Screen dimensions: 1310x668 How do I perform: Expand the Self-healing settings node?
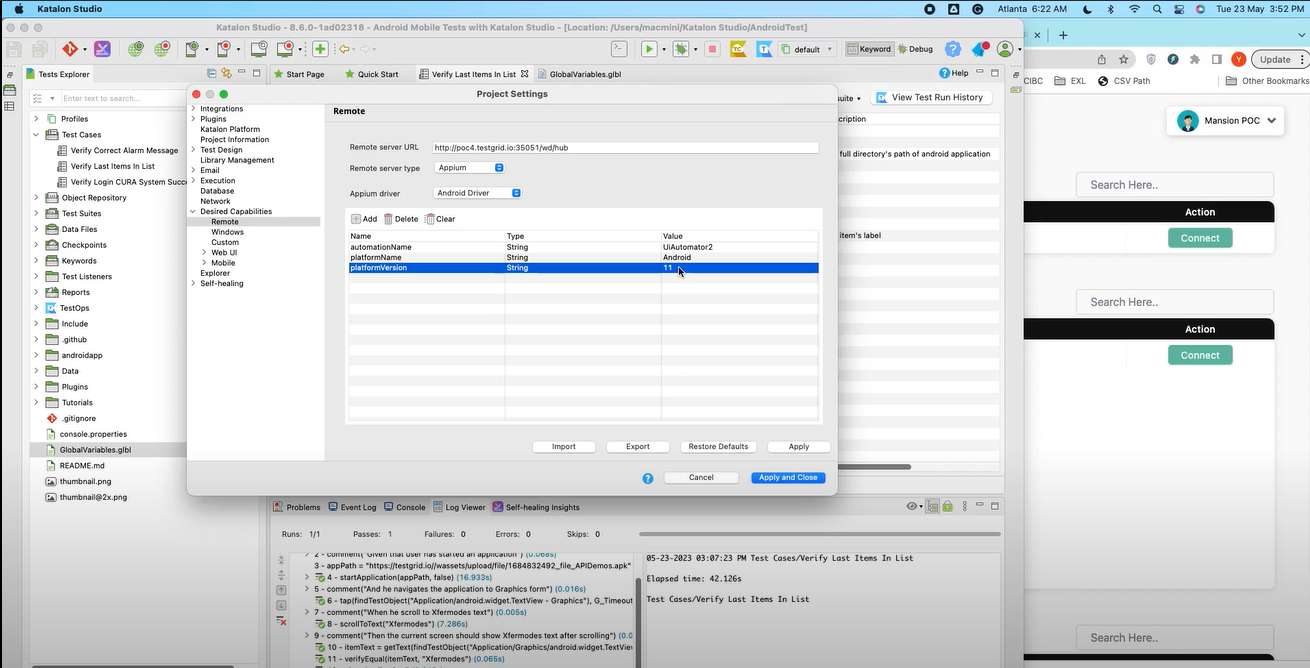tap(193, 284)
